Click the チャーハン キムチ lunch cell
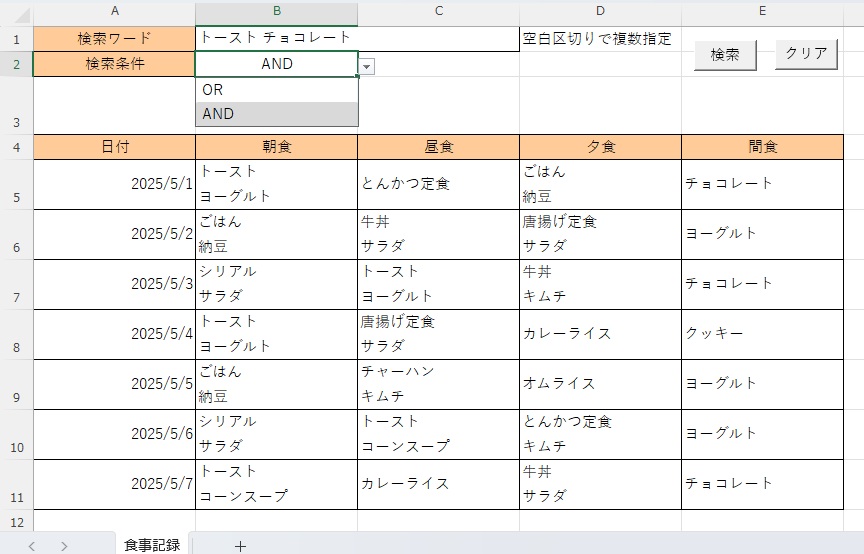This screenshot has height=554, width=864. pos(439,384)
